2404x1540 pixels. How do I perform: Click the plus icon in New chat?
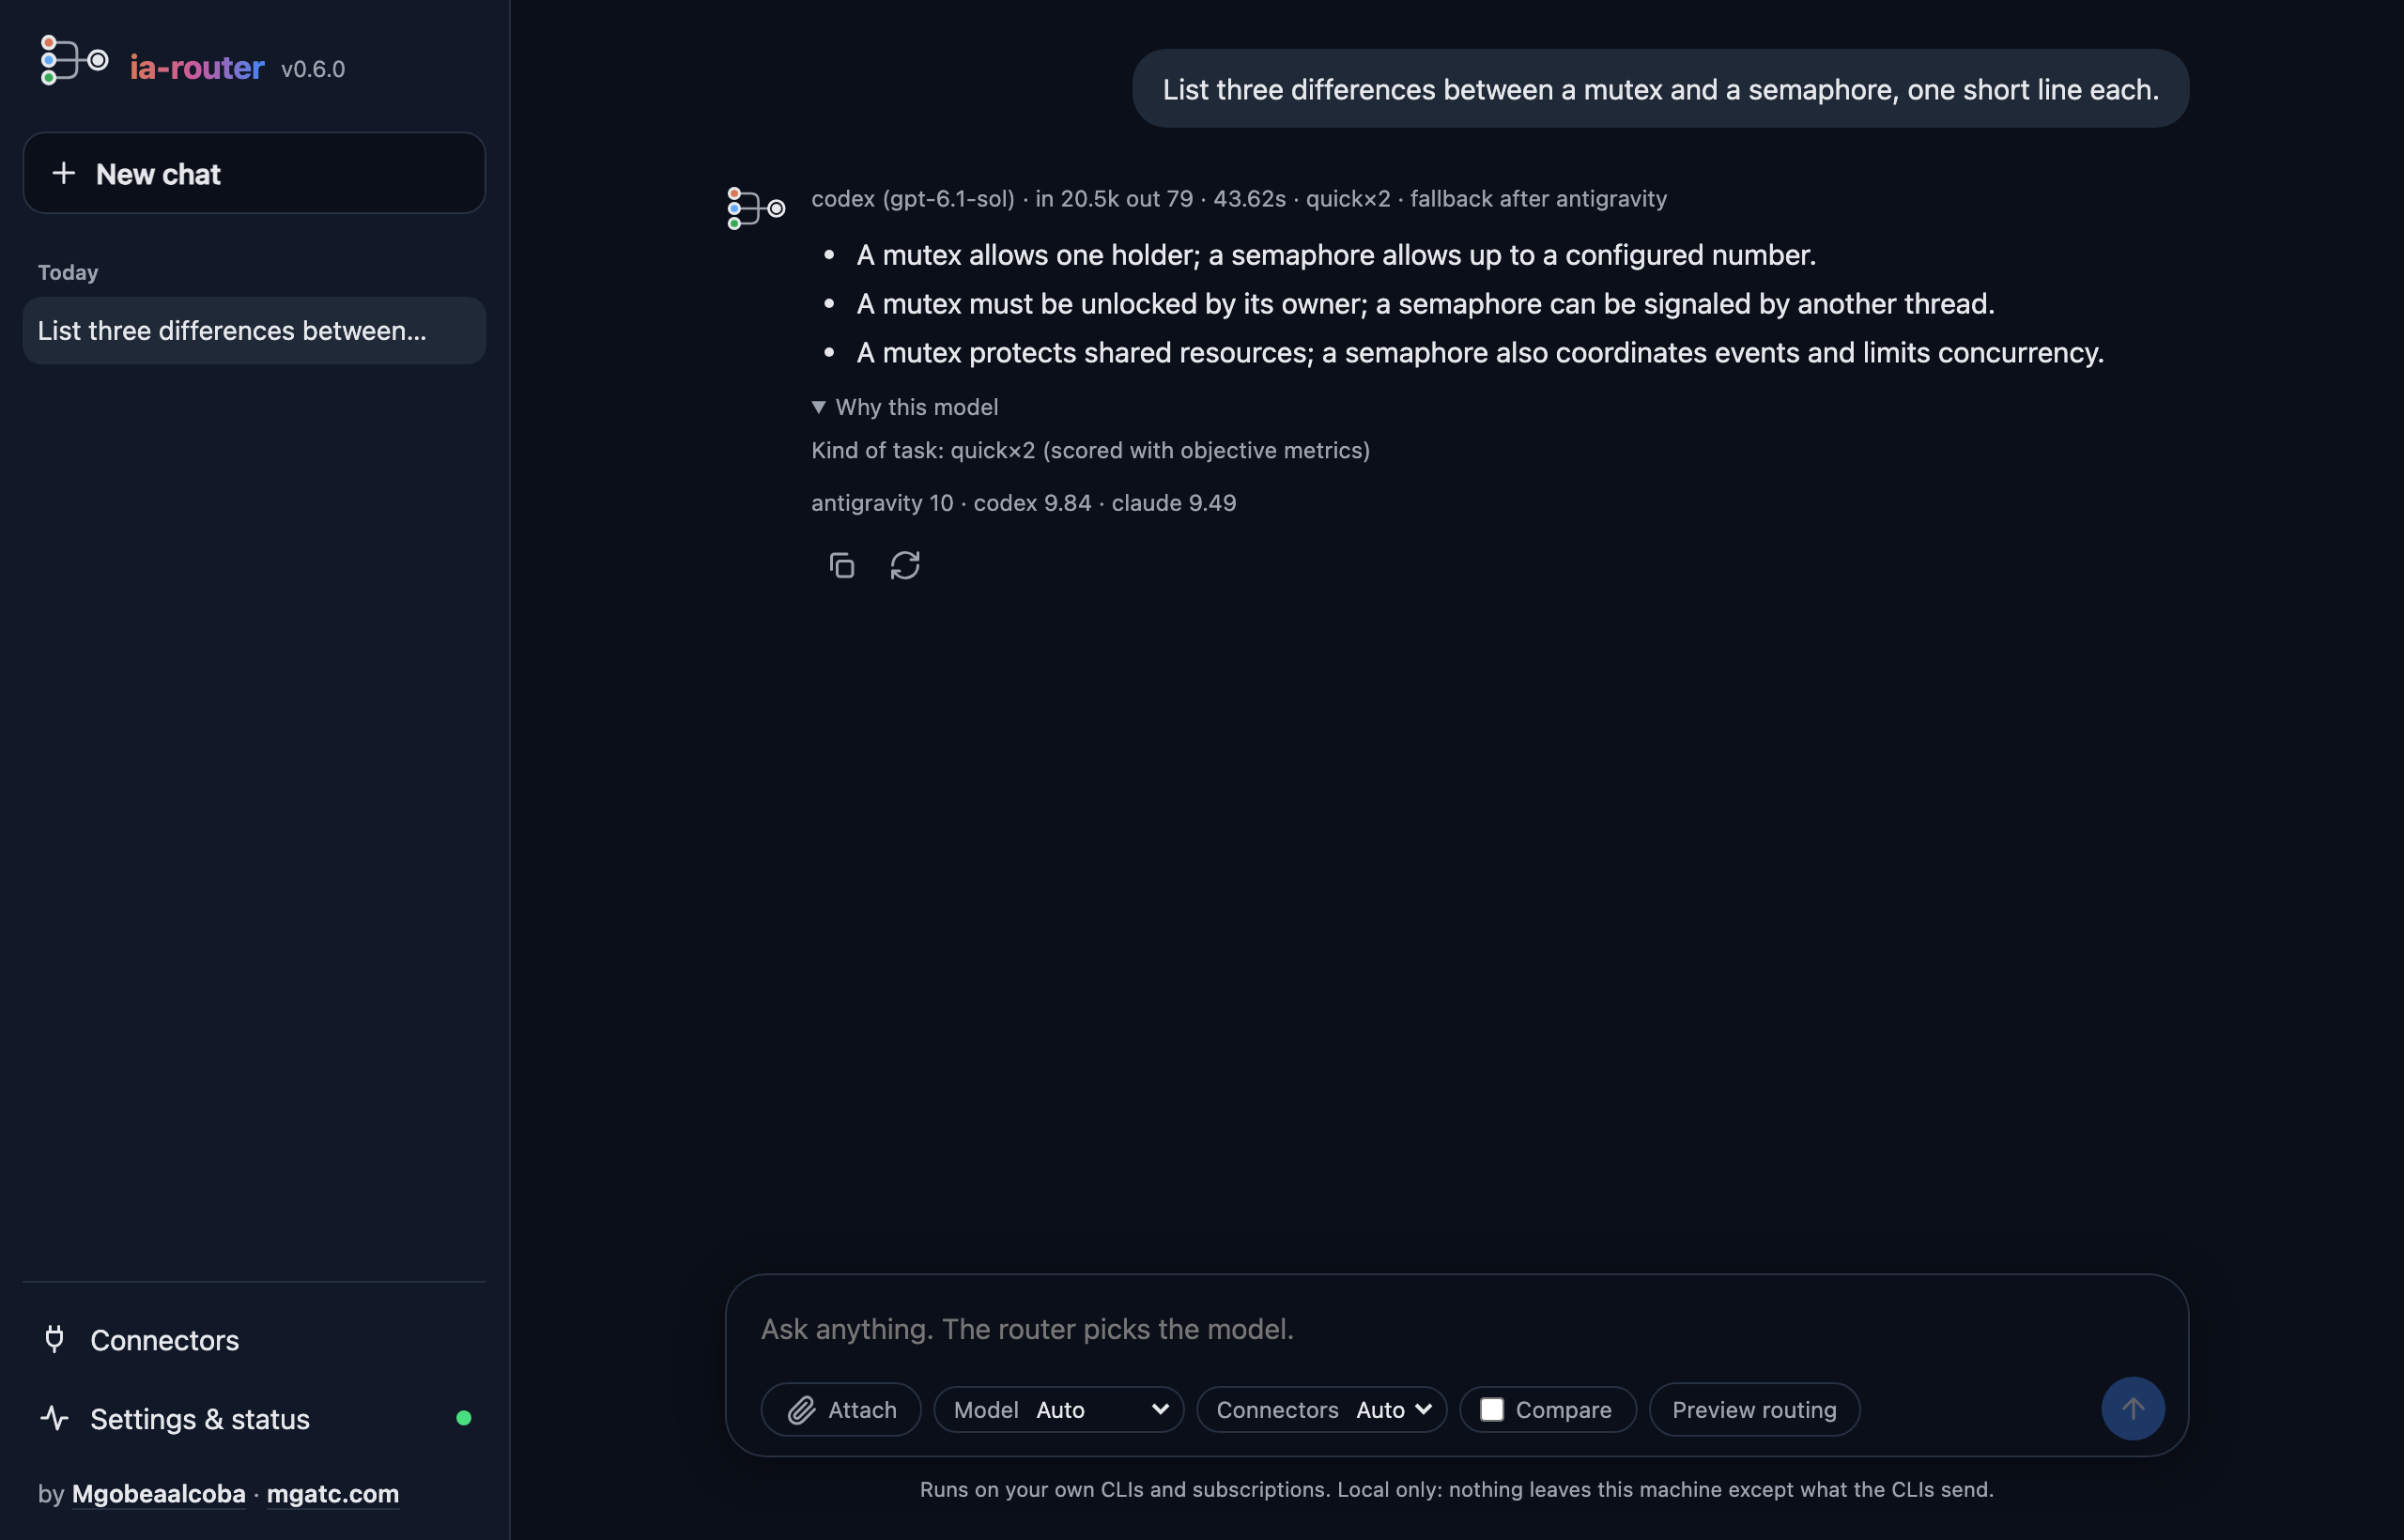(64, 173)
